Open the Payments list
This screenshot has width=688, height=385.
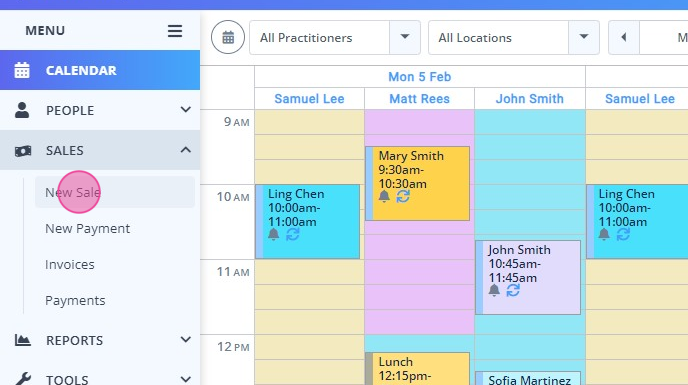(x=75, y=300)
